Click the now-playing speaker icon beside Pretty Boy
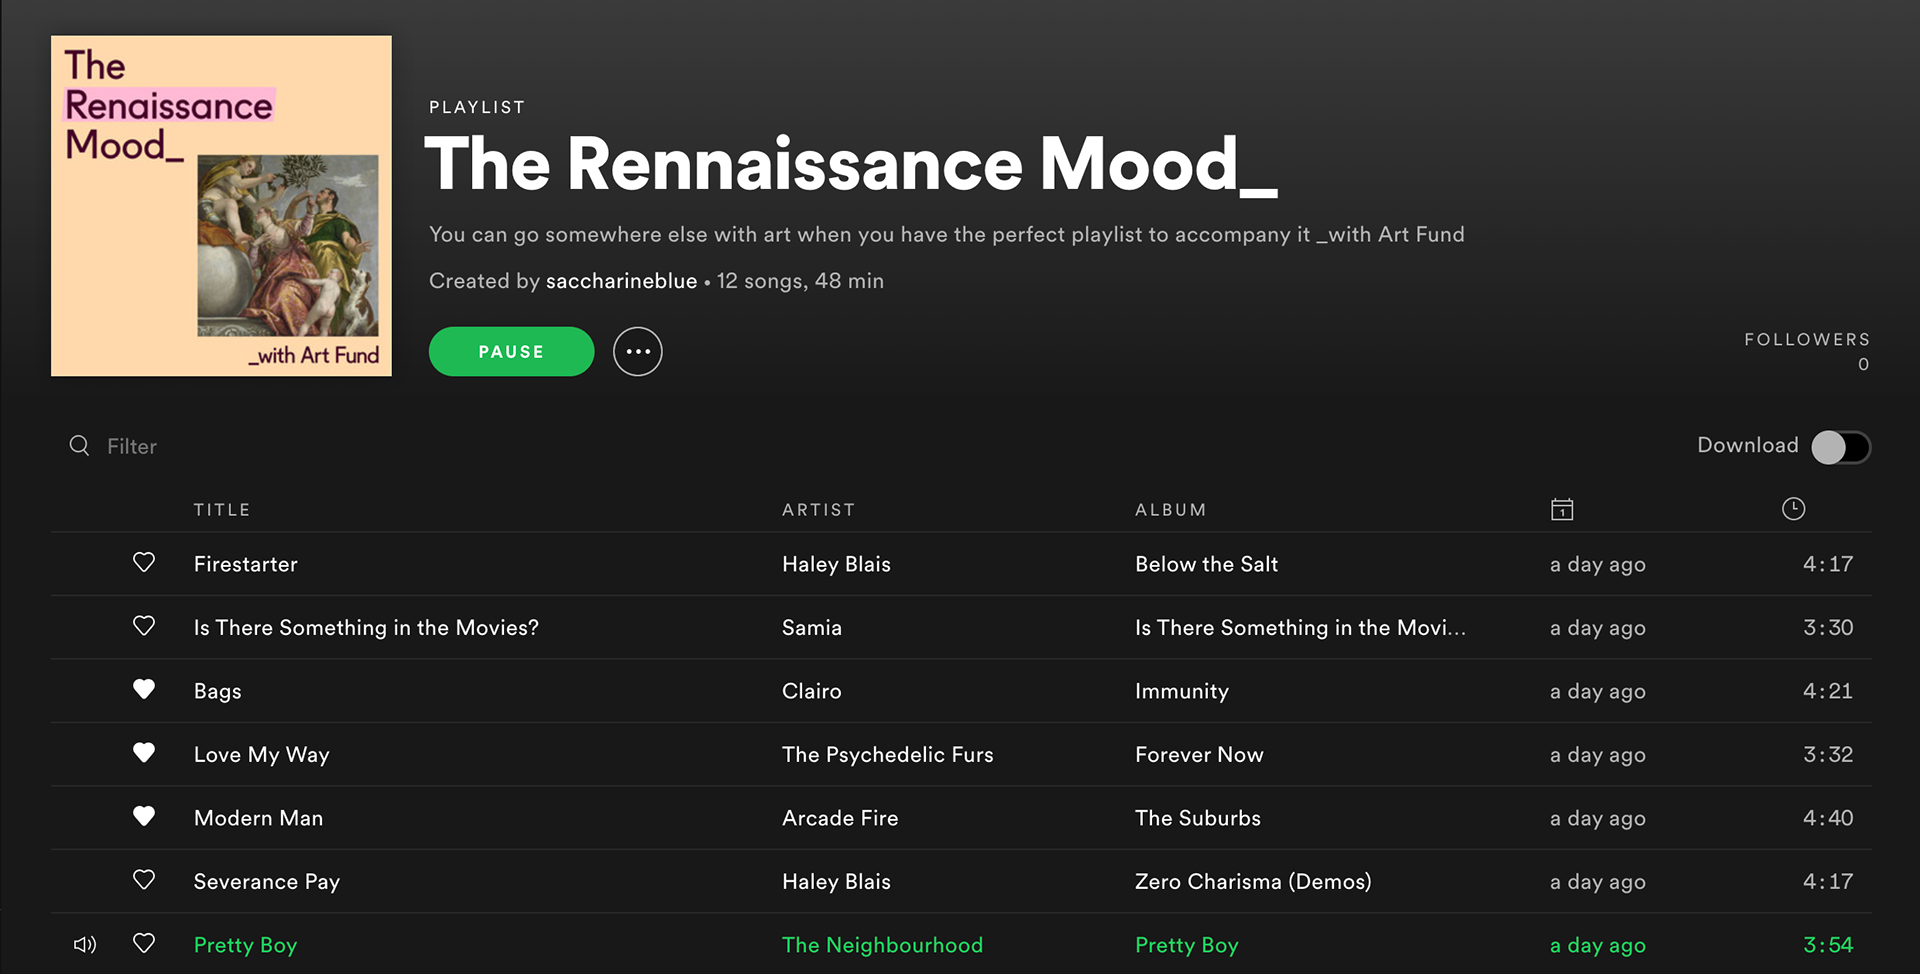The width and height of the screenshot is (1920, 974). pos(85,945)
